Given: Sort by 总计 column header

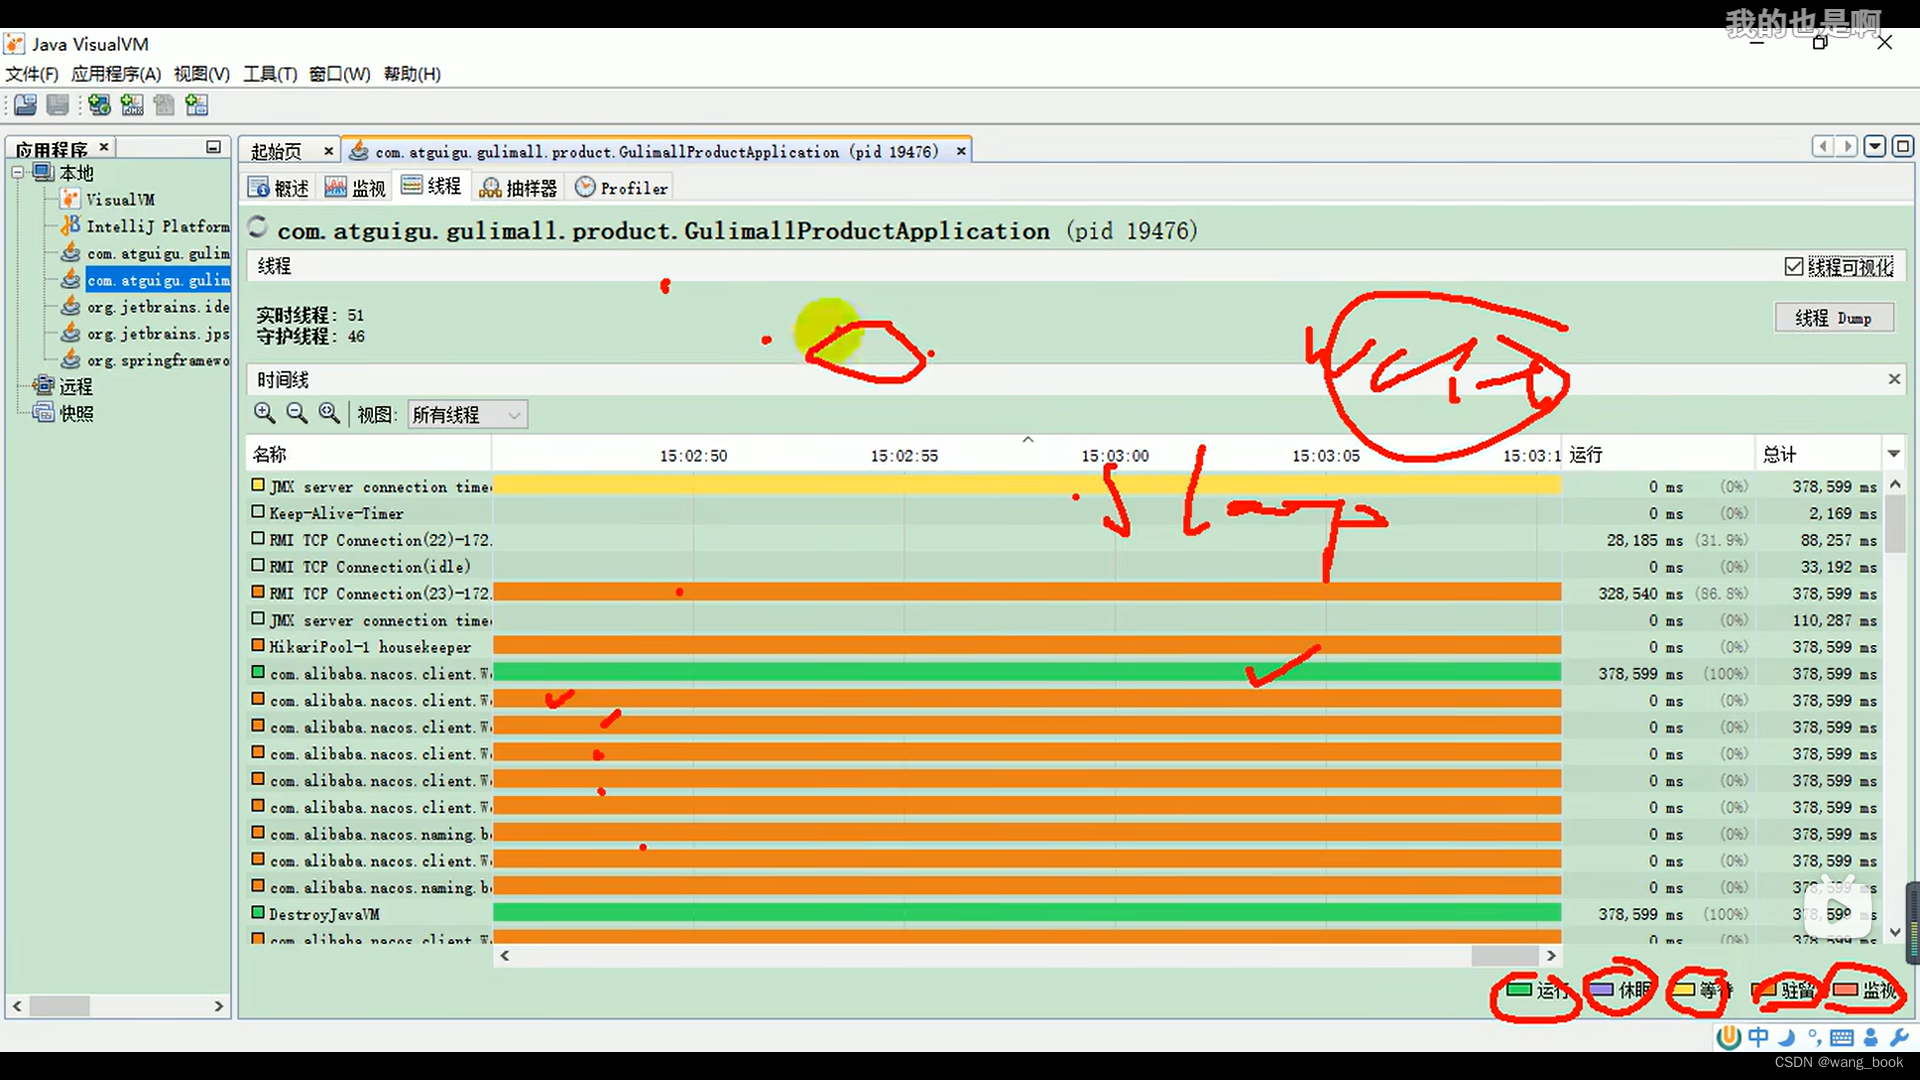Looking at the screenshot, I should point(1819,455).
